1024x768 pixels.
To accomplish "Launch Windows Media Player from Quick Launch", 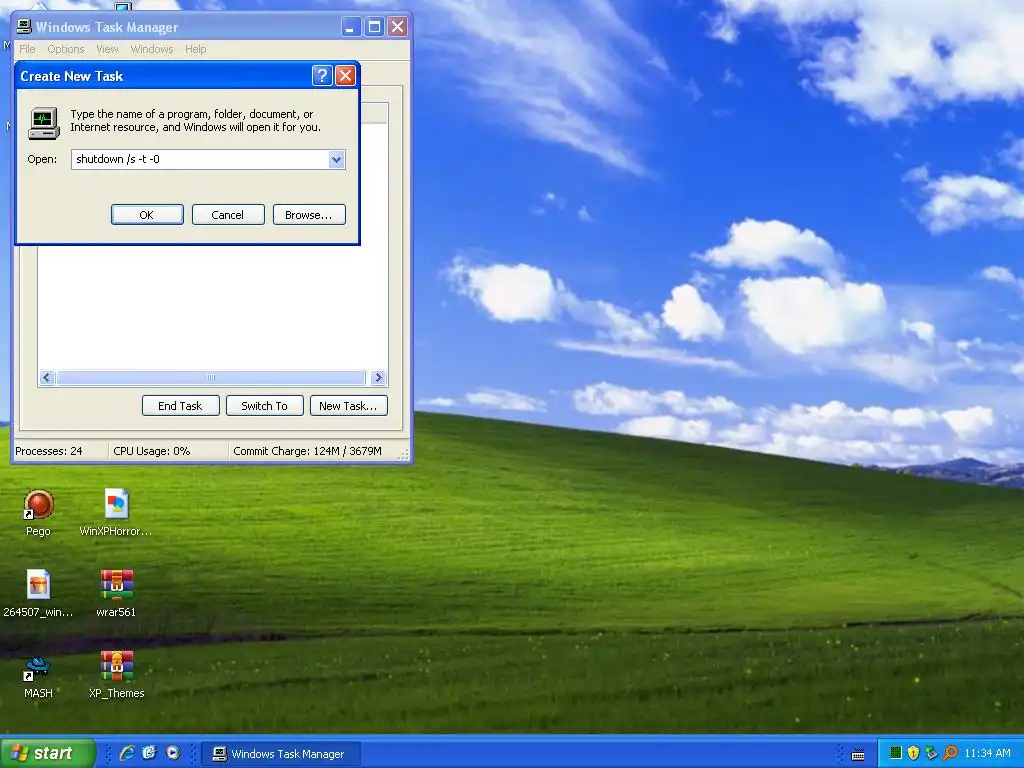I will pyautogui.click(x=172, y=753).
